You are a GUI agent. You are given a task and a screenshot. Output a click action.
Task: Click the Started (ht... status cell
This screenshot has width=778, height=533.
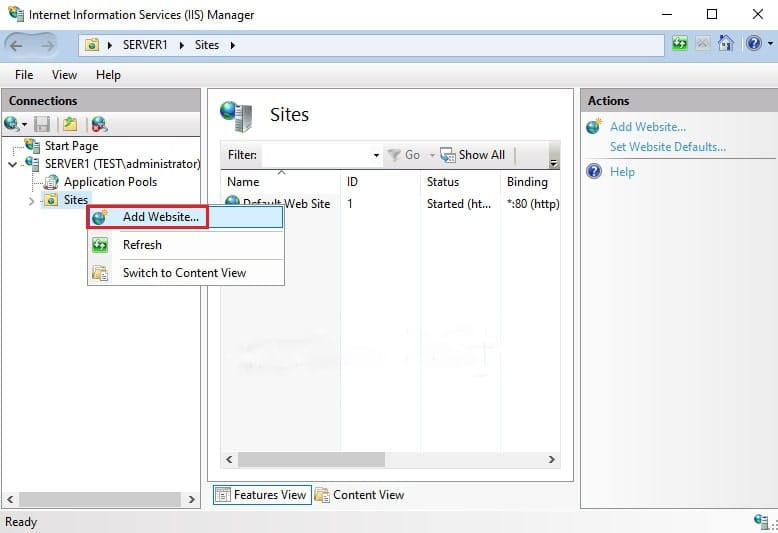[x=459, y=204]
